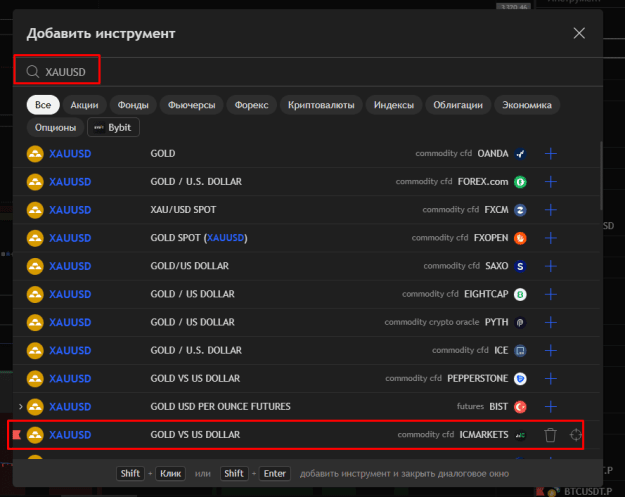Click the crosshair target icon on ICMARKETS row
The height and width of the screenshot is (497, 625).
coord(576,435)
